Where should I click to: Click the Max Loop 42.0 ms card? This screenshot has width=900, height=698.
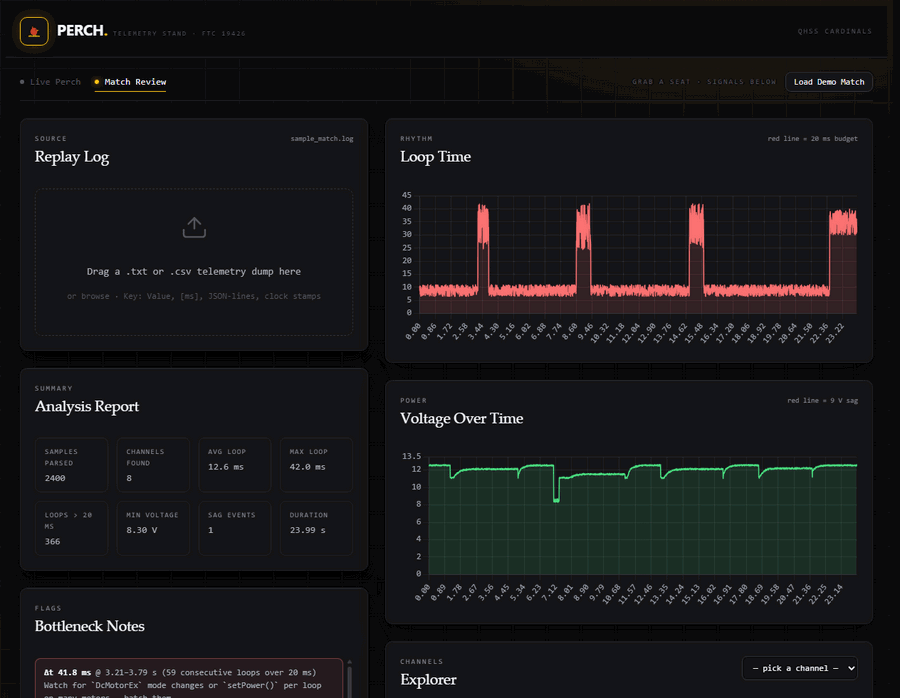point(316,464)
